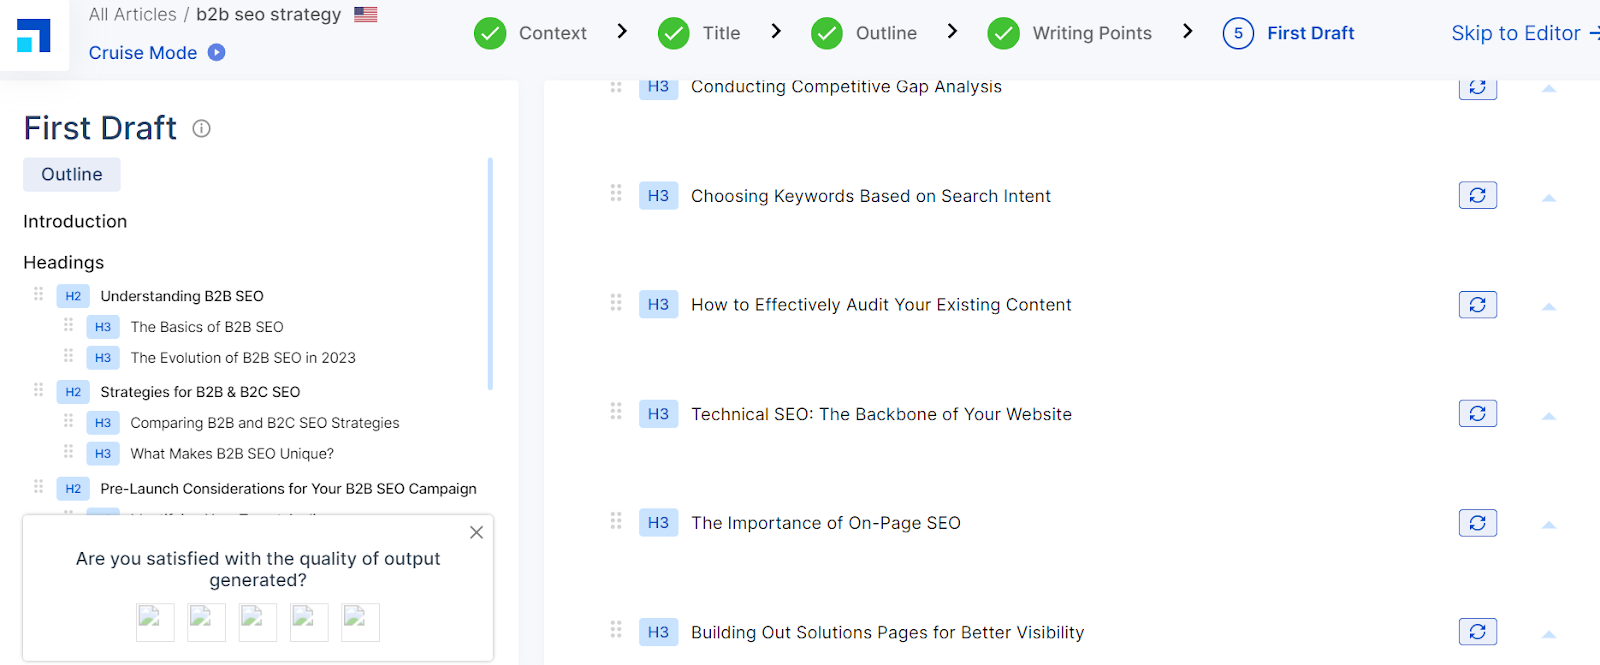Viewport: 1600px width, 665px height.
Task: Click the sidebar outline scrollbar
Action: (x=490, y=272)
